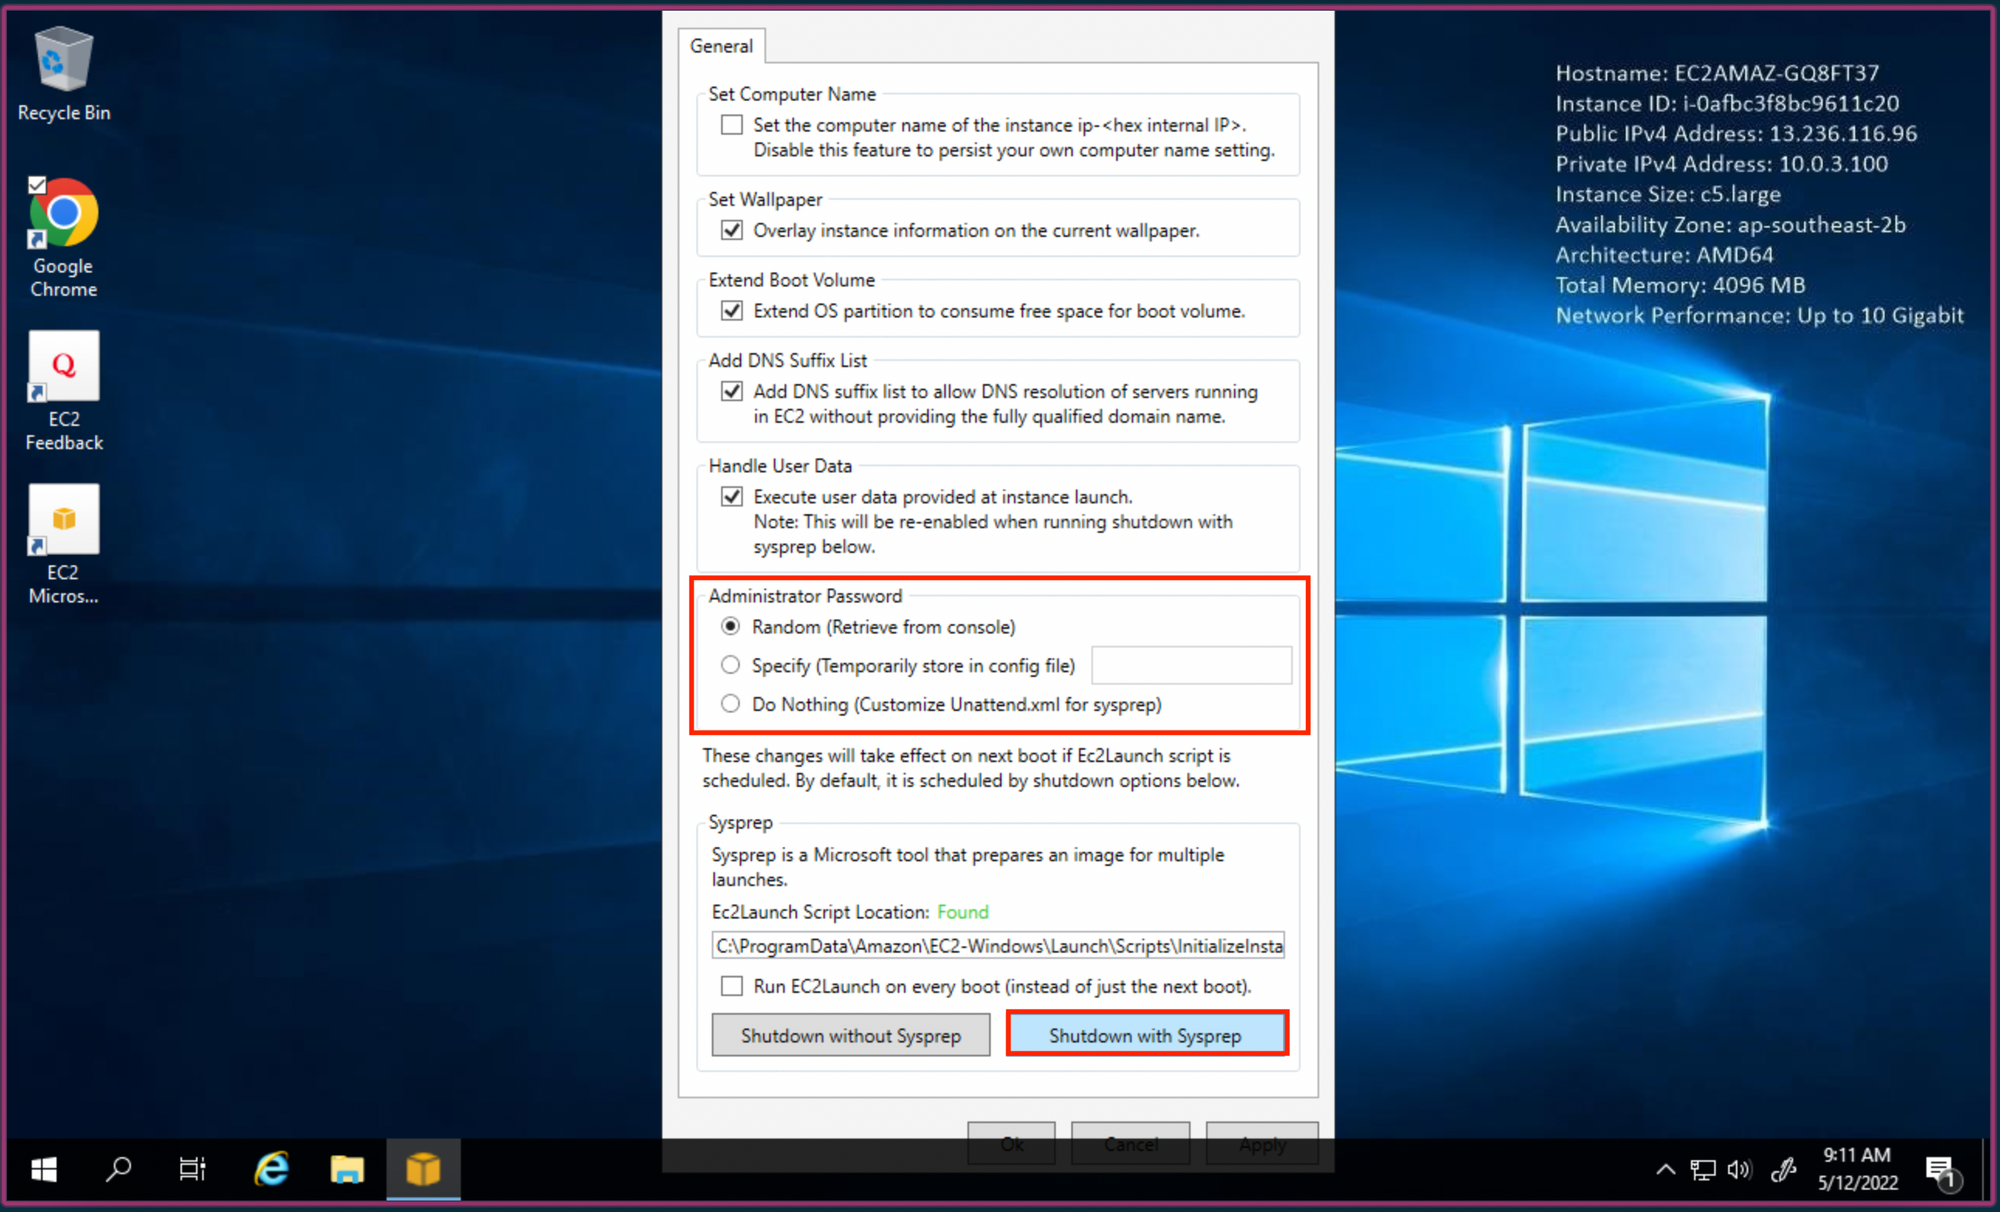The width and height of the screenshot is (2000, 1212).
Task: Toggle Run EC2Launch on every boot
Action: [x=732, y=986]
